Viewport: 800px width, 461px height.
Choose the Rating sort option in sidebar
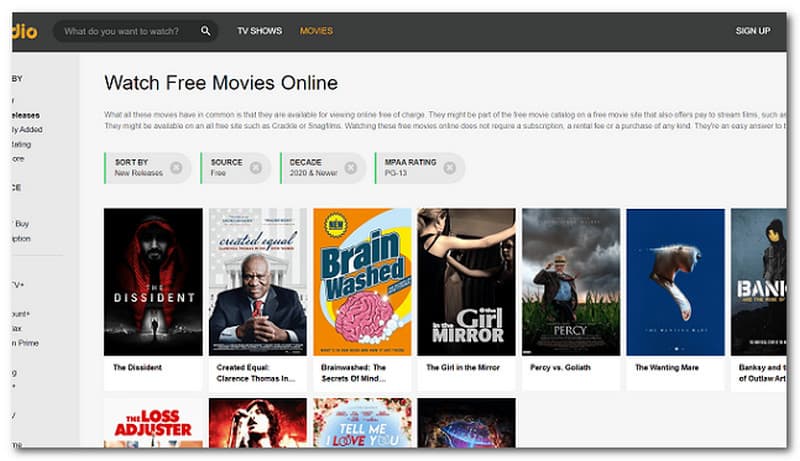click(21, 144)
